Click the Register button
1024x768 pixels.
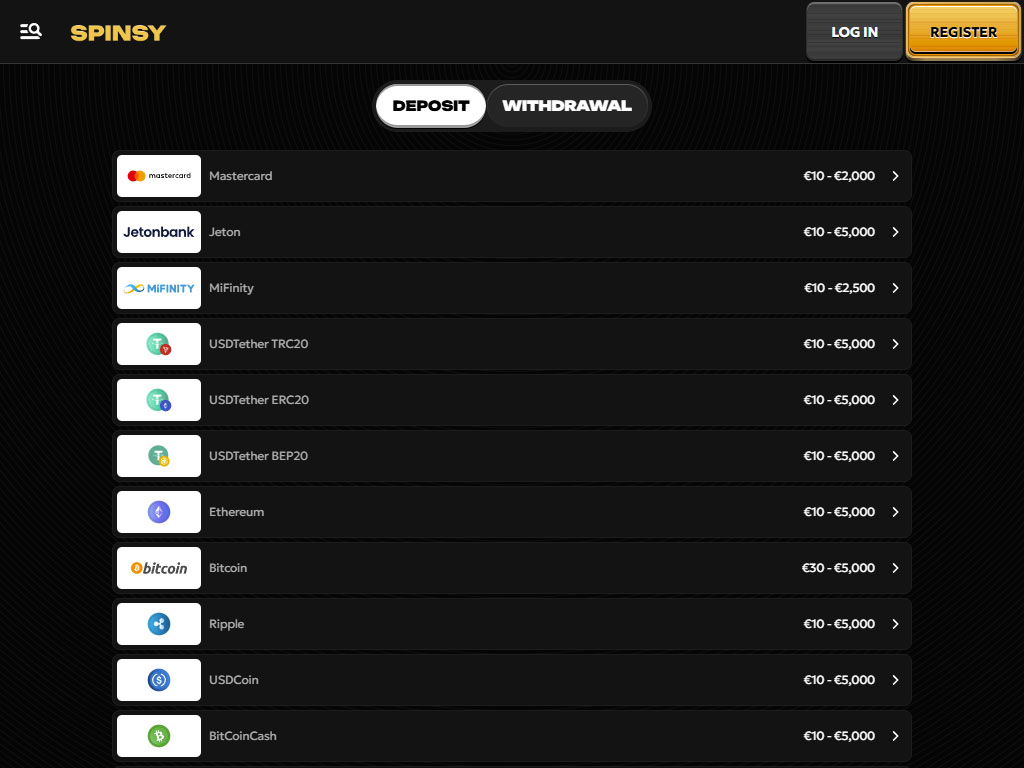[963, 32]
